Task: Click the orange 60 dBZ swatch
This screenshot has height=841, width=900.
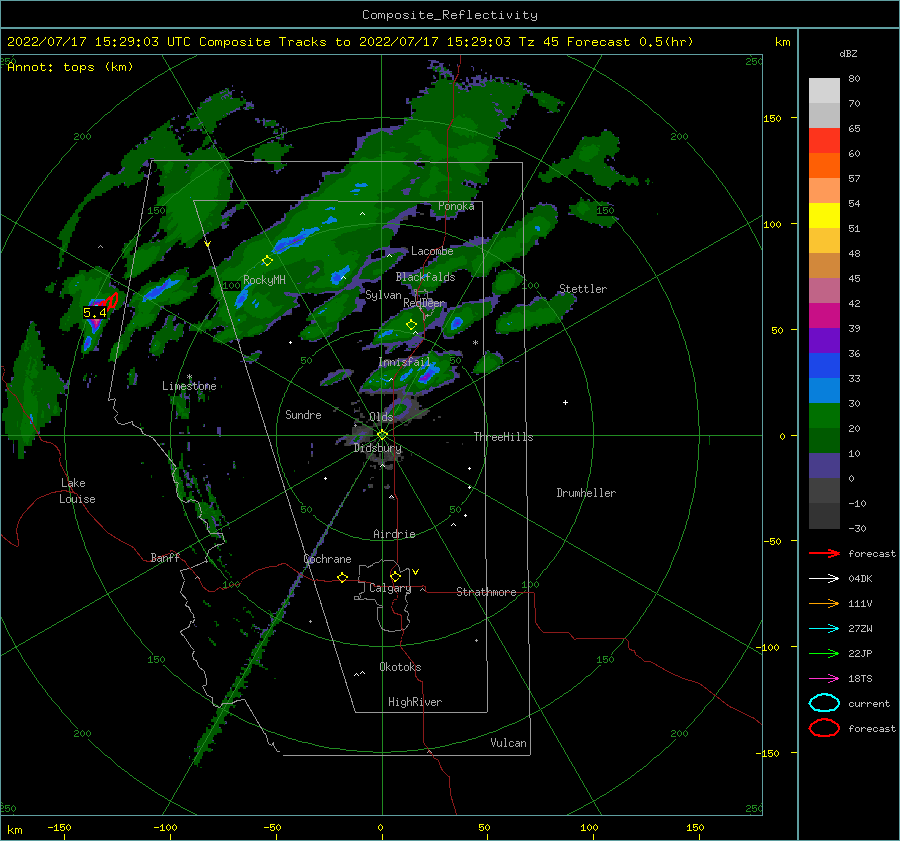Action: point(824,166)
